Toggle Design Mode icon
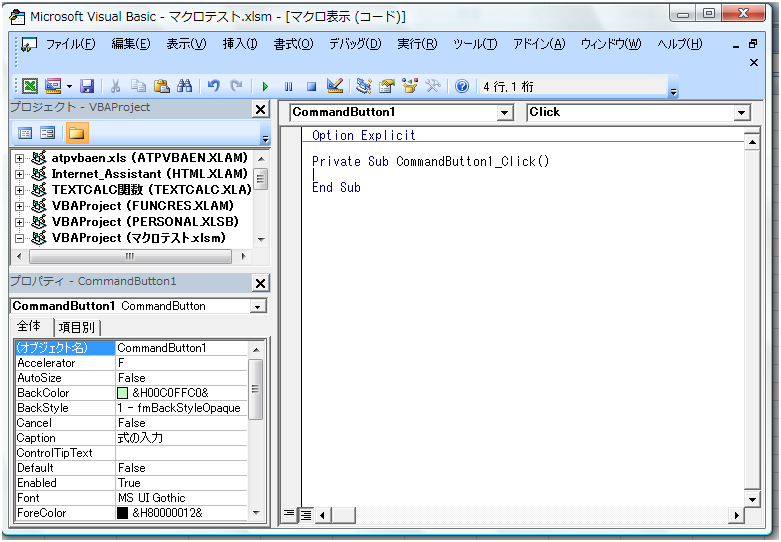Screen dimensions: 781x542 335,86
